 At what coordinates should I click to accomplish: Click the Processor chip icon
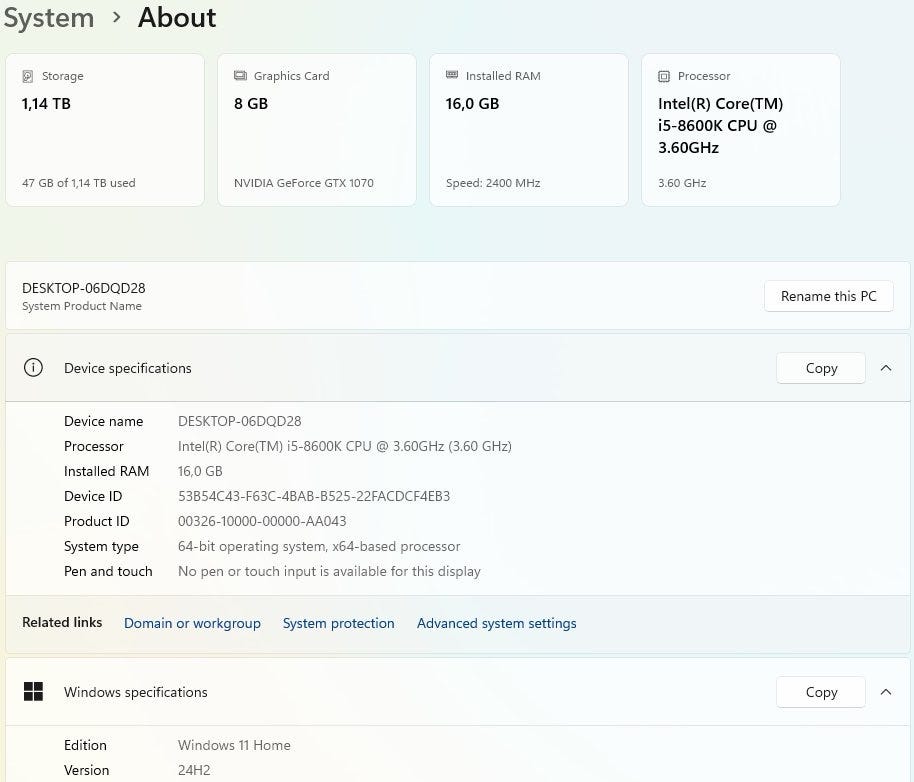[664, 76]
